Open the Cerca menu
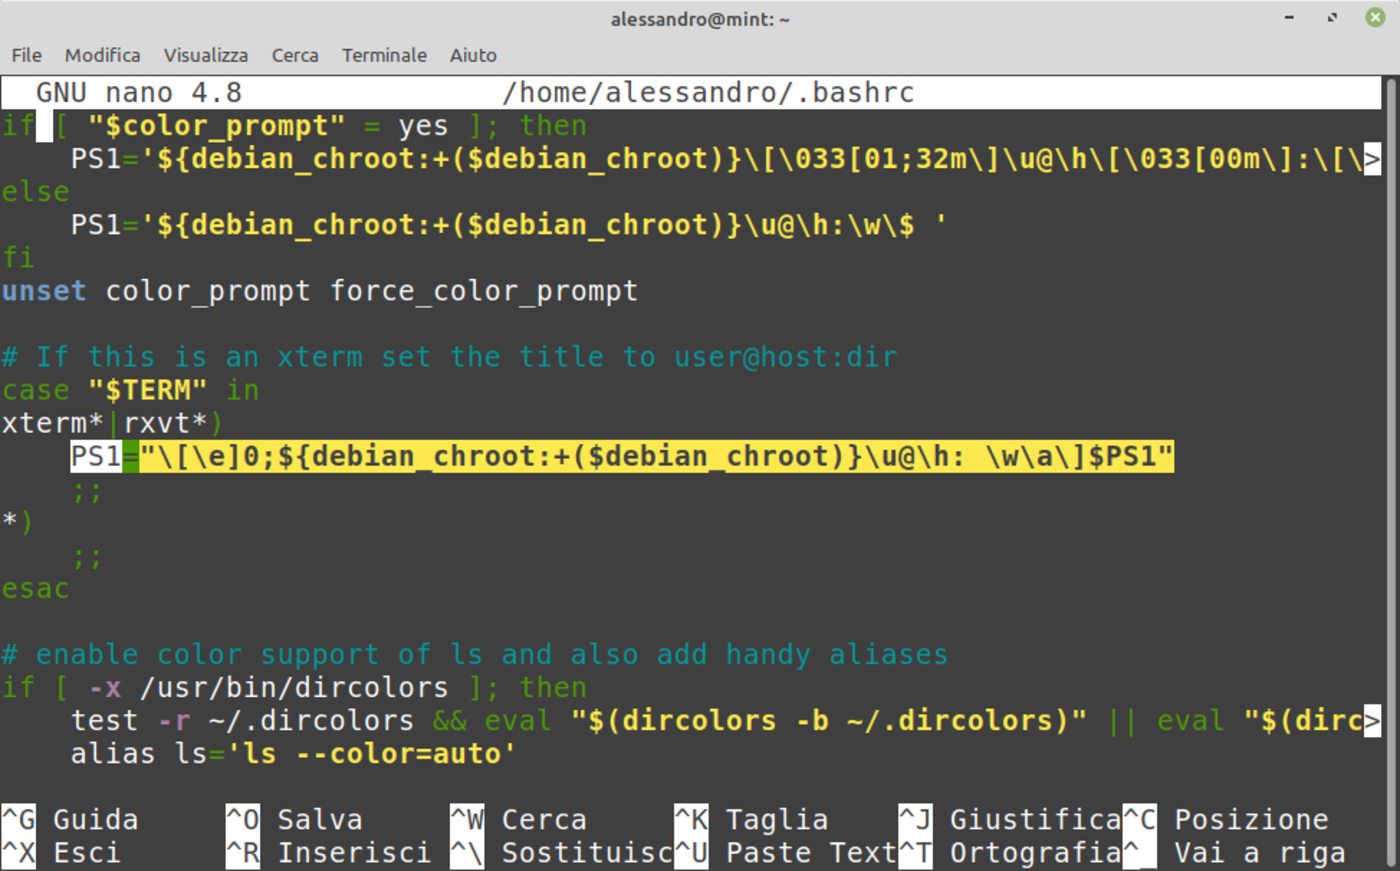Image resolution: width=1400 pixels, height=871 pixels. 295,55
